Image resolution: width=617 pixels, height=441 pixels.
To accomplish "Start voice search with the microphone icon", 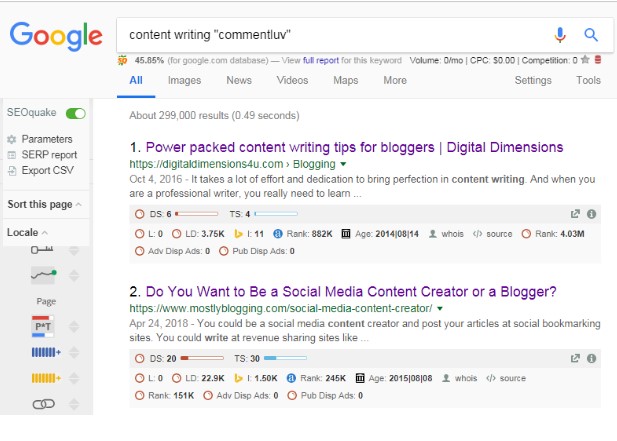I will pyautogui.click(x=560, y=35).
